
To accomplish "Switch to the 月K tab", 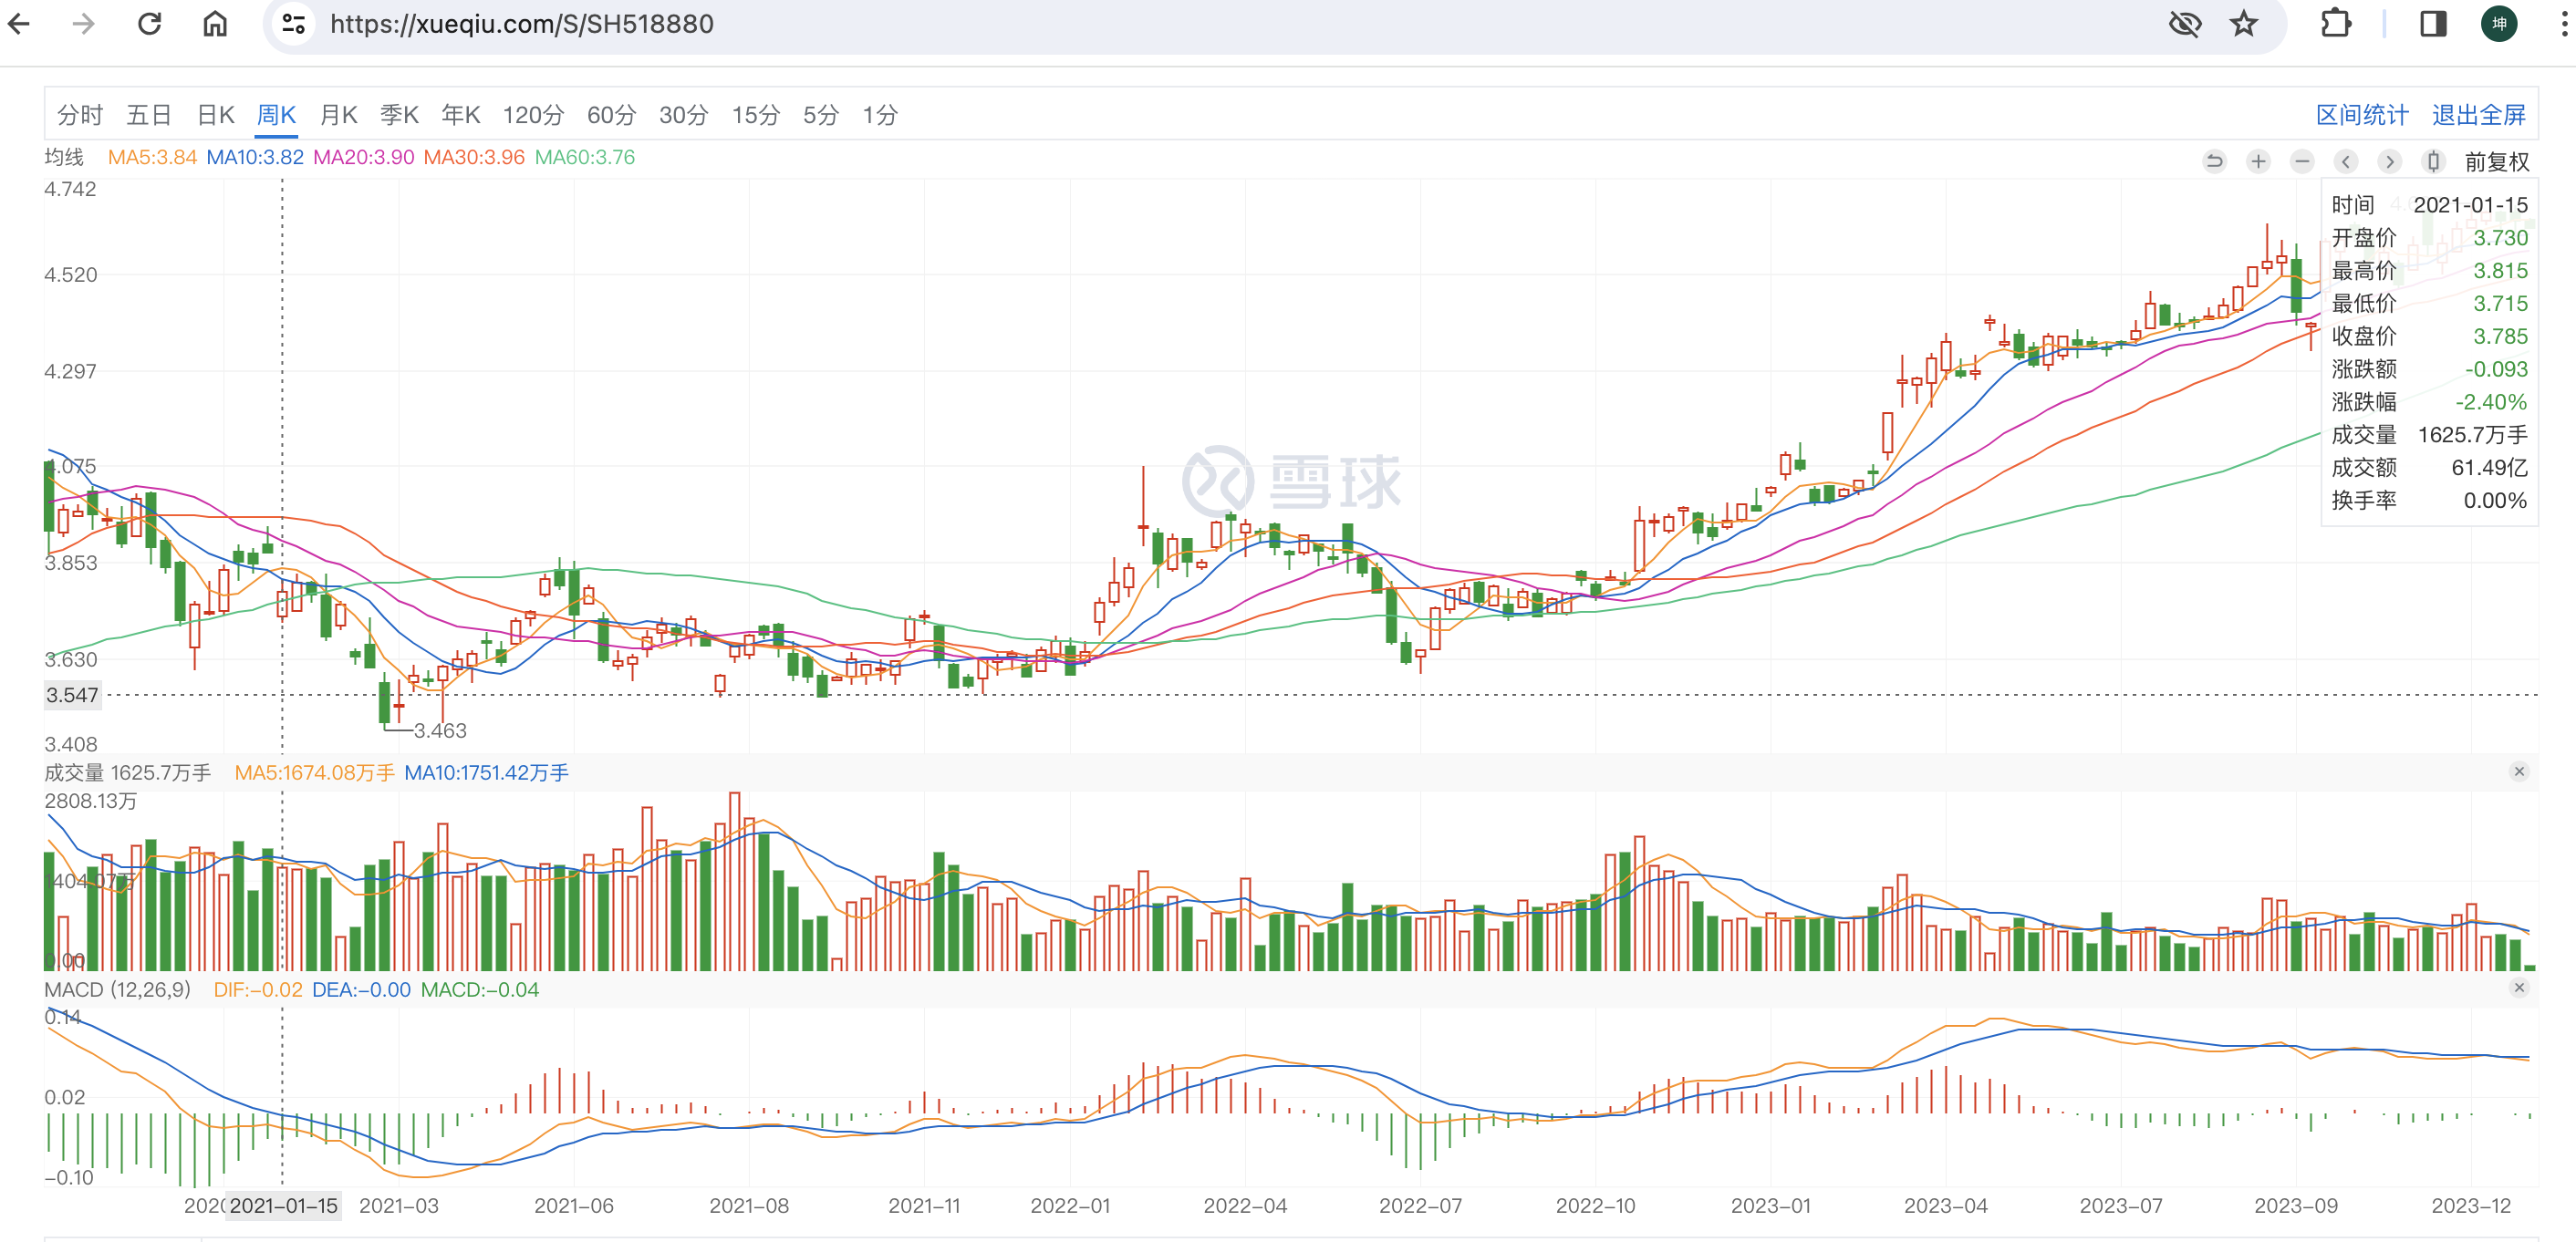I will [x=338, y=115].
